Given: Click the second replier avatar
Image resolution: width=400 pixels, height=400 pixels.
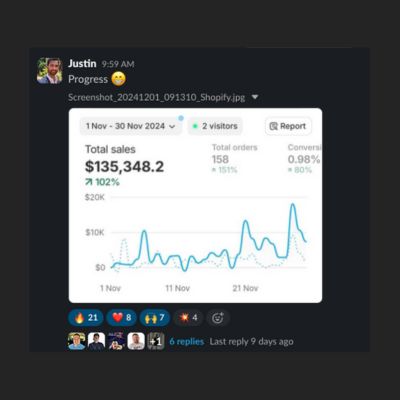Looking at the screenshot, I should (x=96, y=341).
